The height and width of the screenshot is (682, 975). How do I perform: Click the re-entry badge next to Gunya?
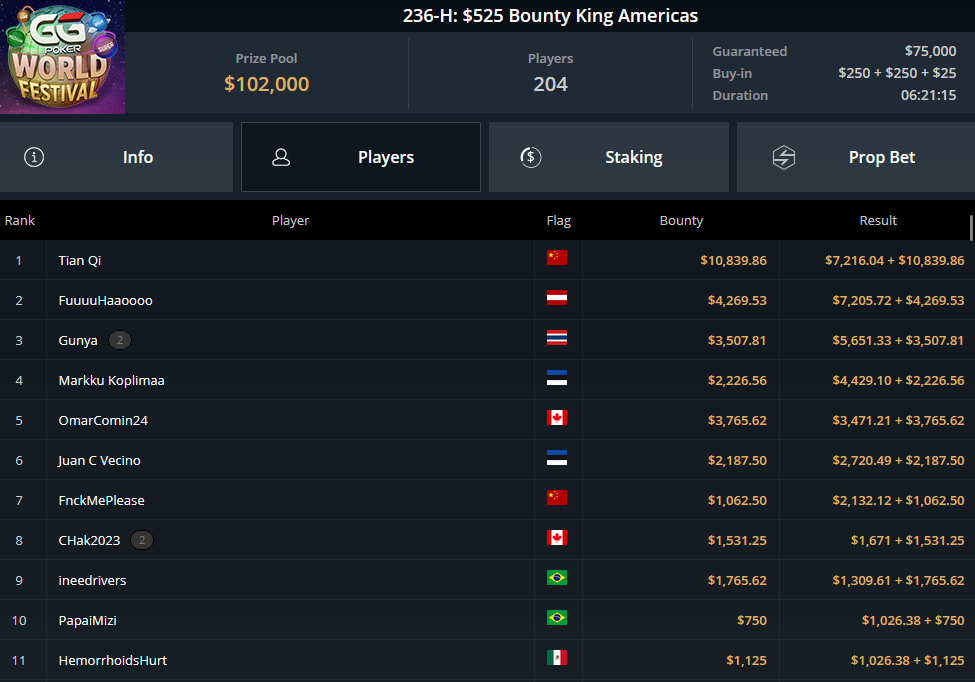coord(120,340)
